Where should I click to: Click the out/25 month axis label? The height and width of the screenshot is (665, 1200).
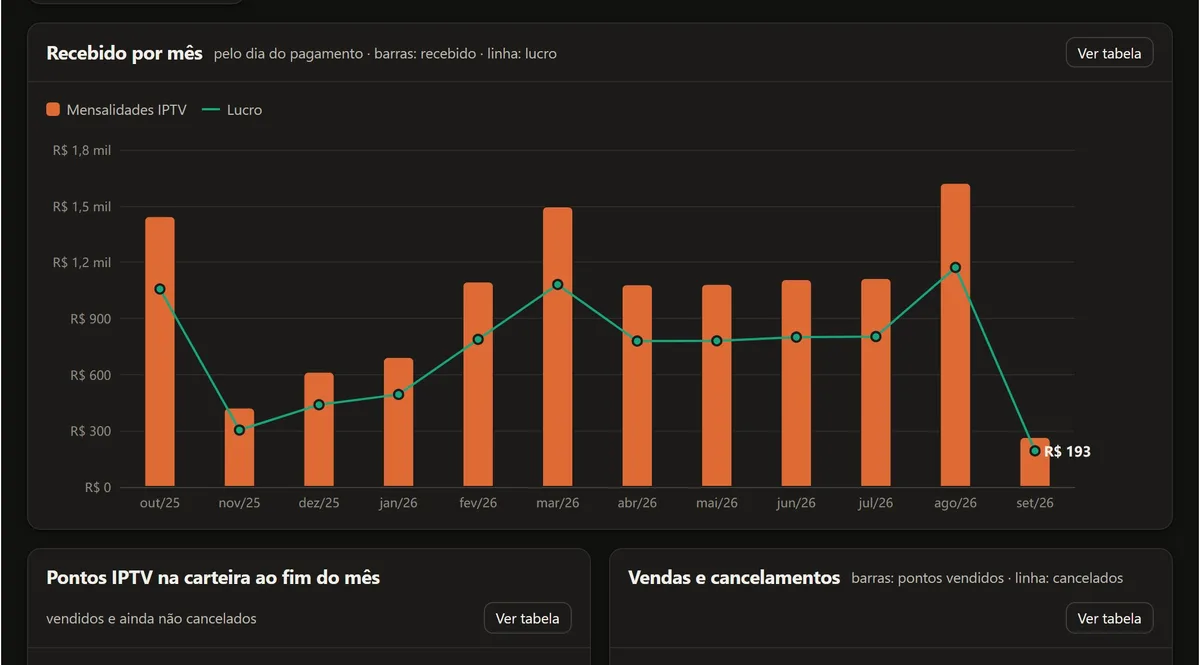160,503
